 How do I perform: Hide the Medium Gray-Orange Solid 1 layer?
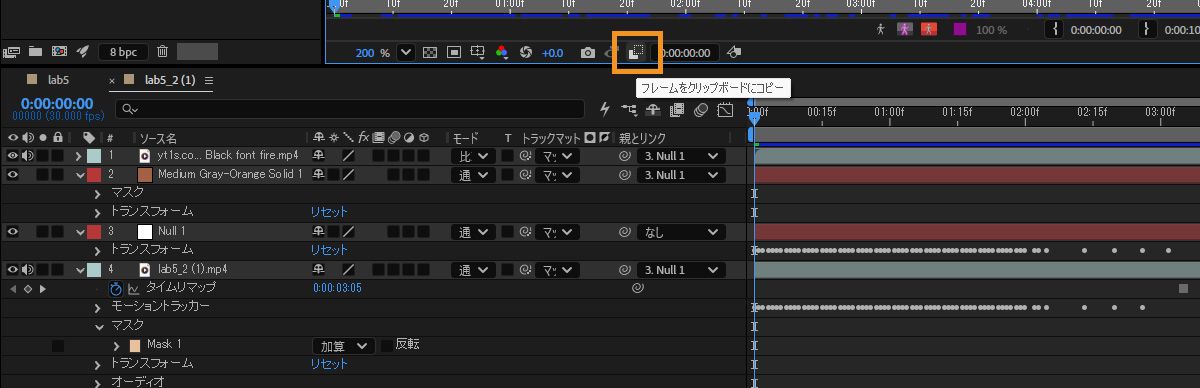click(13, 175)
